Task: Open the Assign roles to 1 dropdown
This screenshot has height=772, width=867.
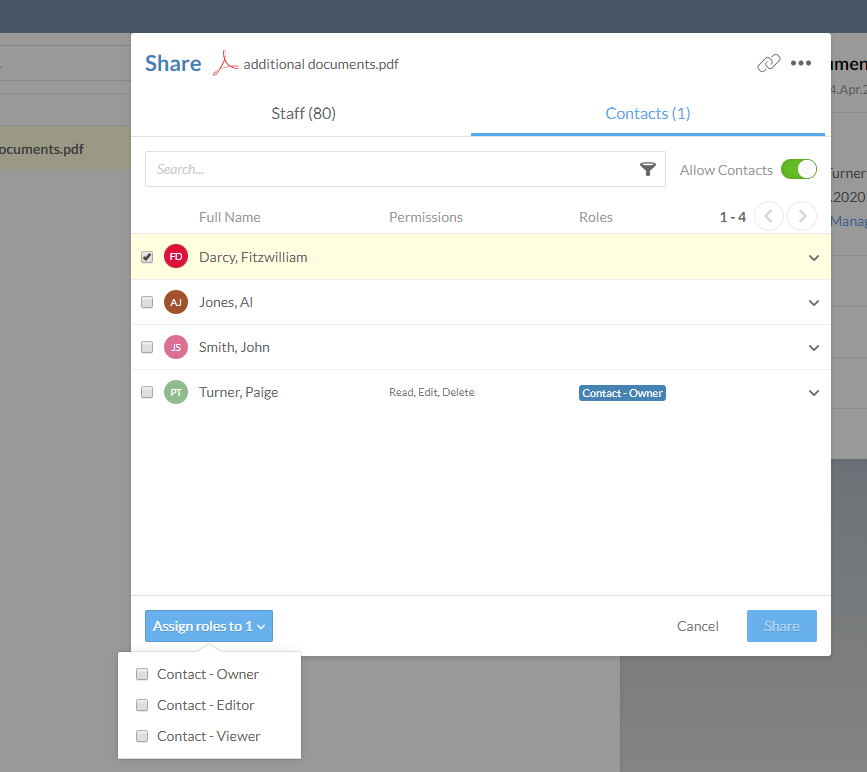Action: (208, 625)
